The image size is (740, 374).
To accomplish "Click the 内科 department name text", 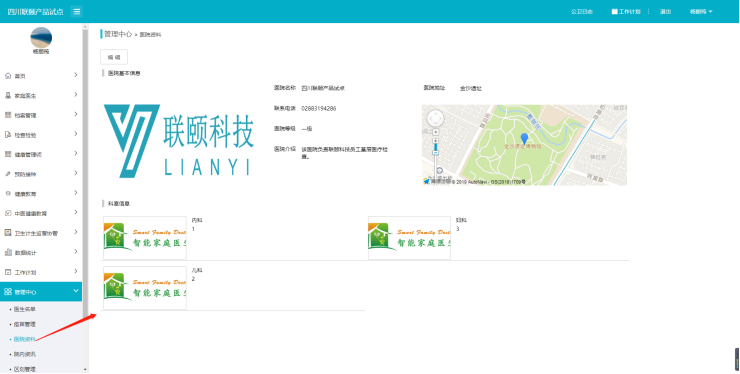I will (x=197, y=221).
